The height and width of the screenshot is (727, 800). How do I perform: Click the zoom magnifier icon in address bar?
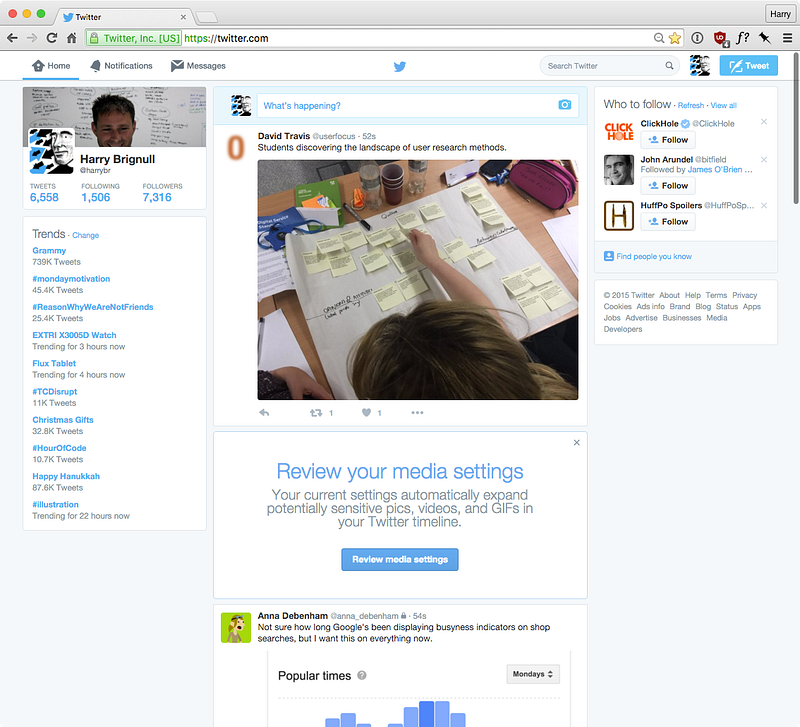(659, 38)
